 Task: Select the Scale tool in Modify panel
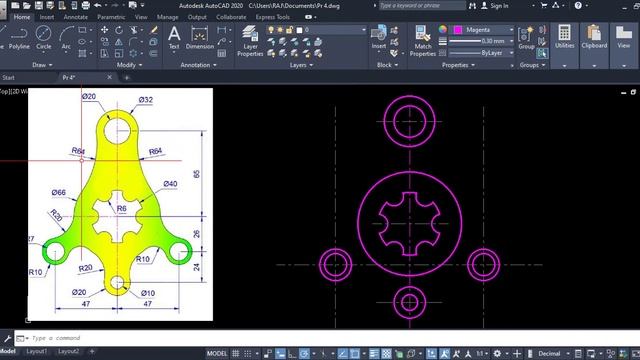click(119, 53)
